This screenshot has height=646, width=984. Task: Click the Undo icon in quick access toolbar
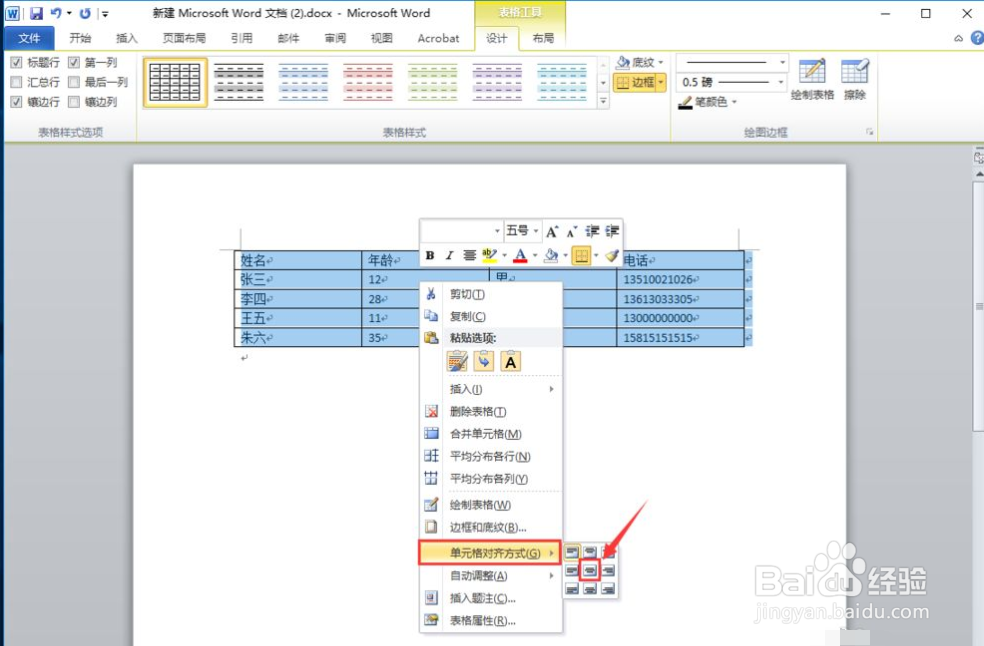[x=57, y=13]
